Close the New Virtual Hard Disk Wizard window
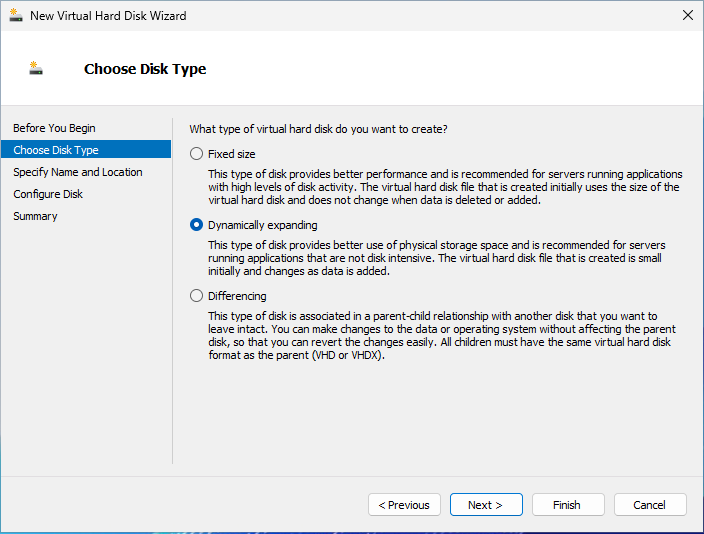 tap(687, 16)
